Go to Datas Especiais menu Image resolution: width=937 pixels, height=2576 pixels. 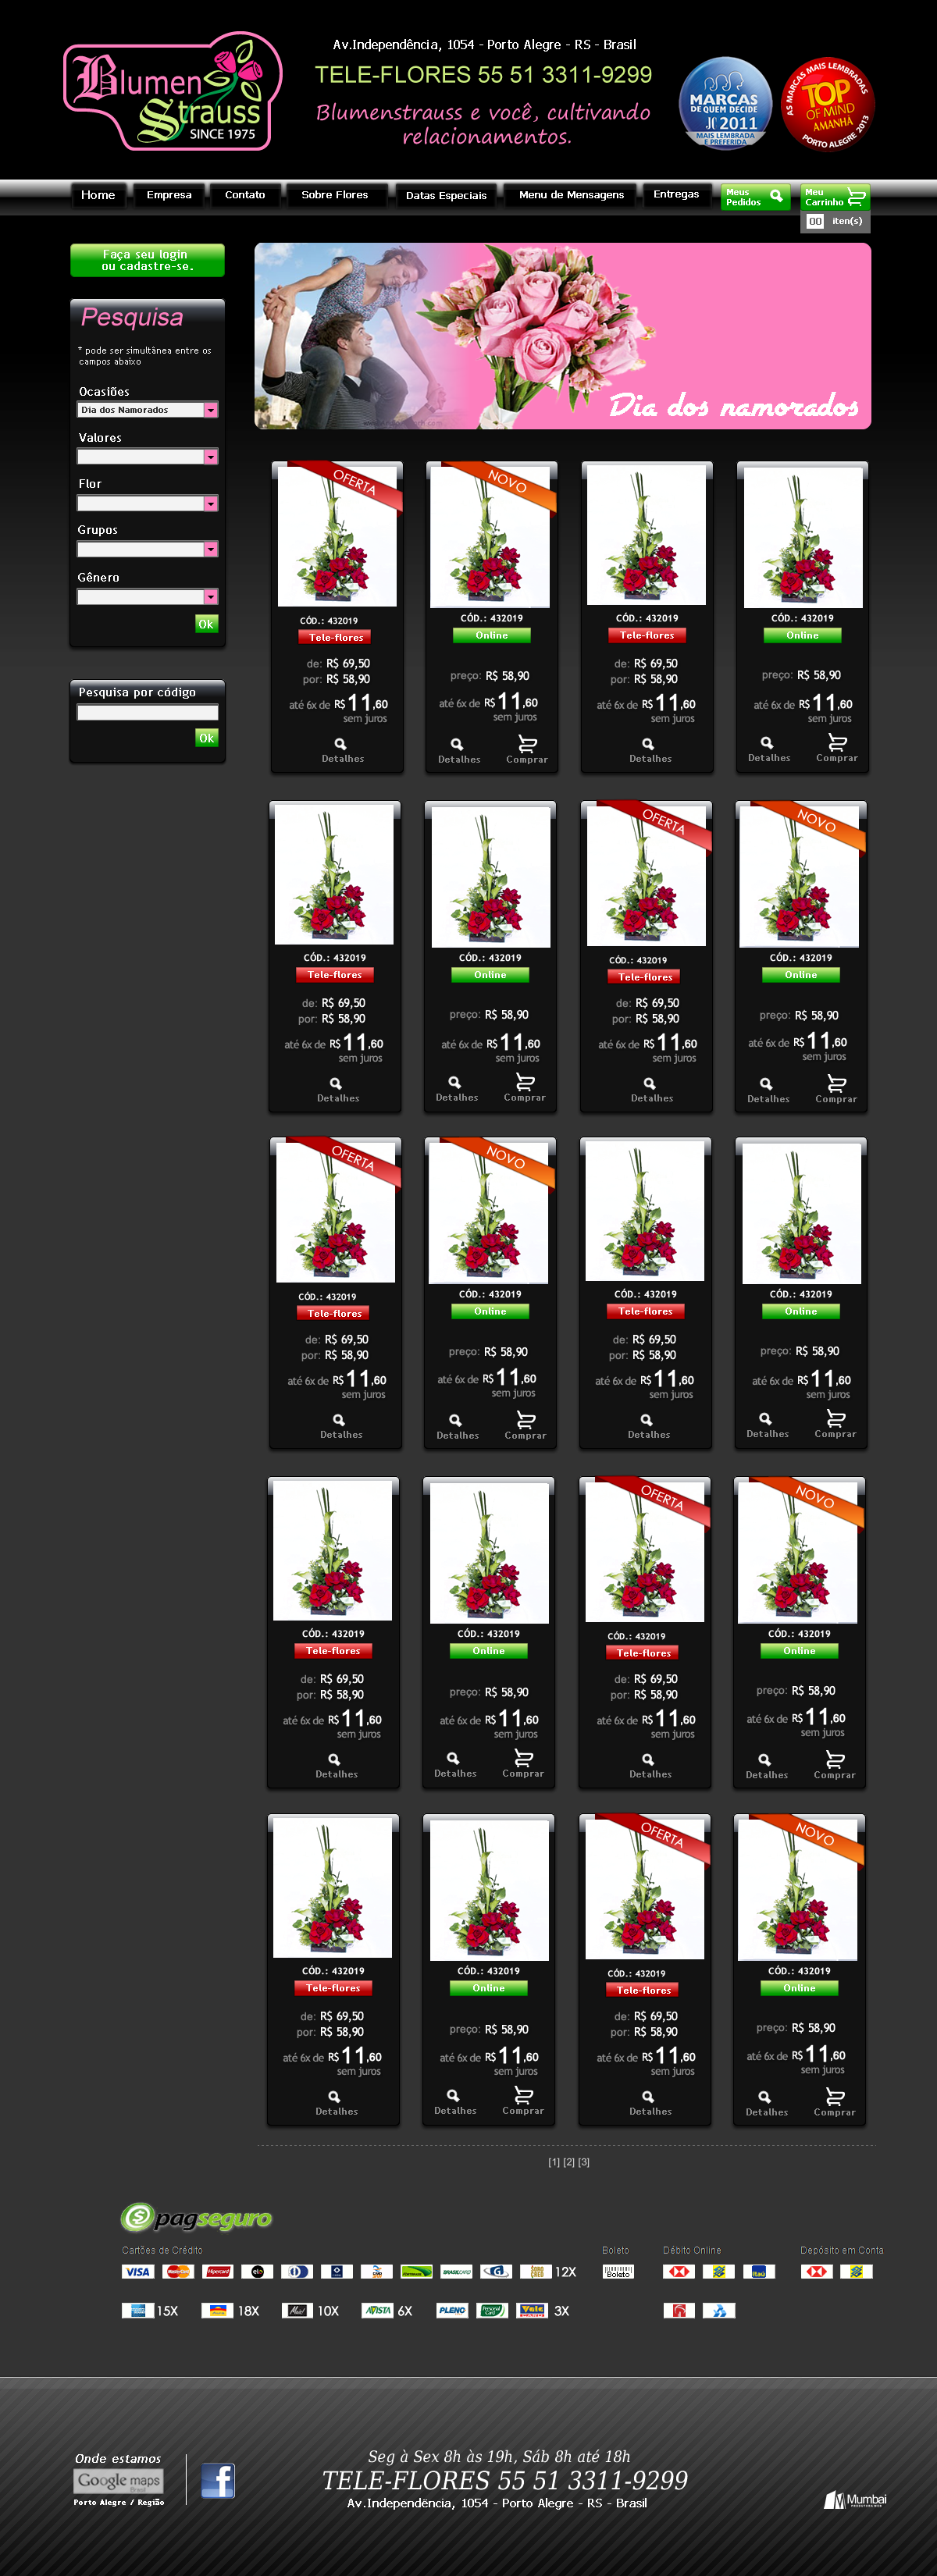click(x=446, y=196)
